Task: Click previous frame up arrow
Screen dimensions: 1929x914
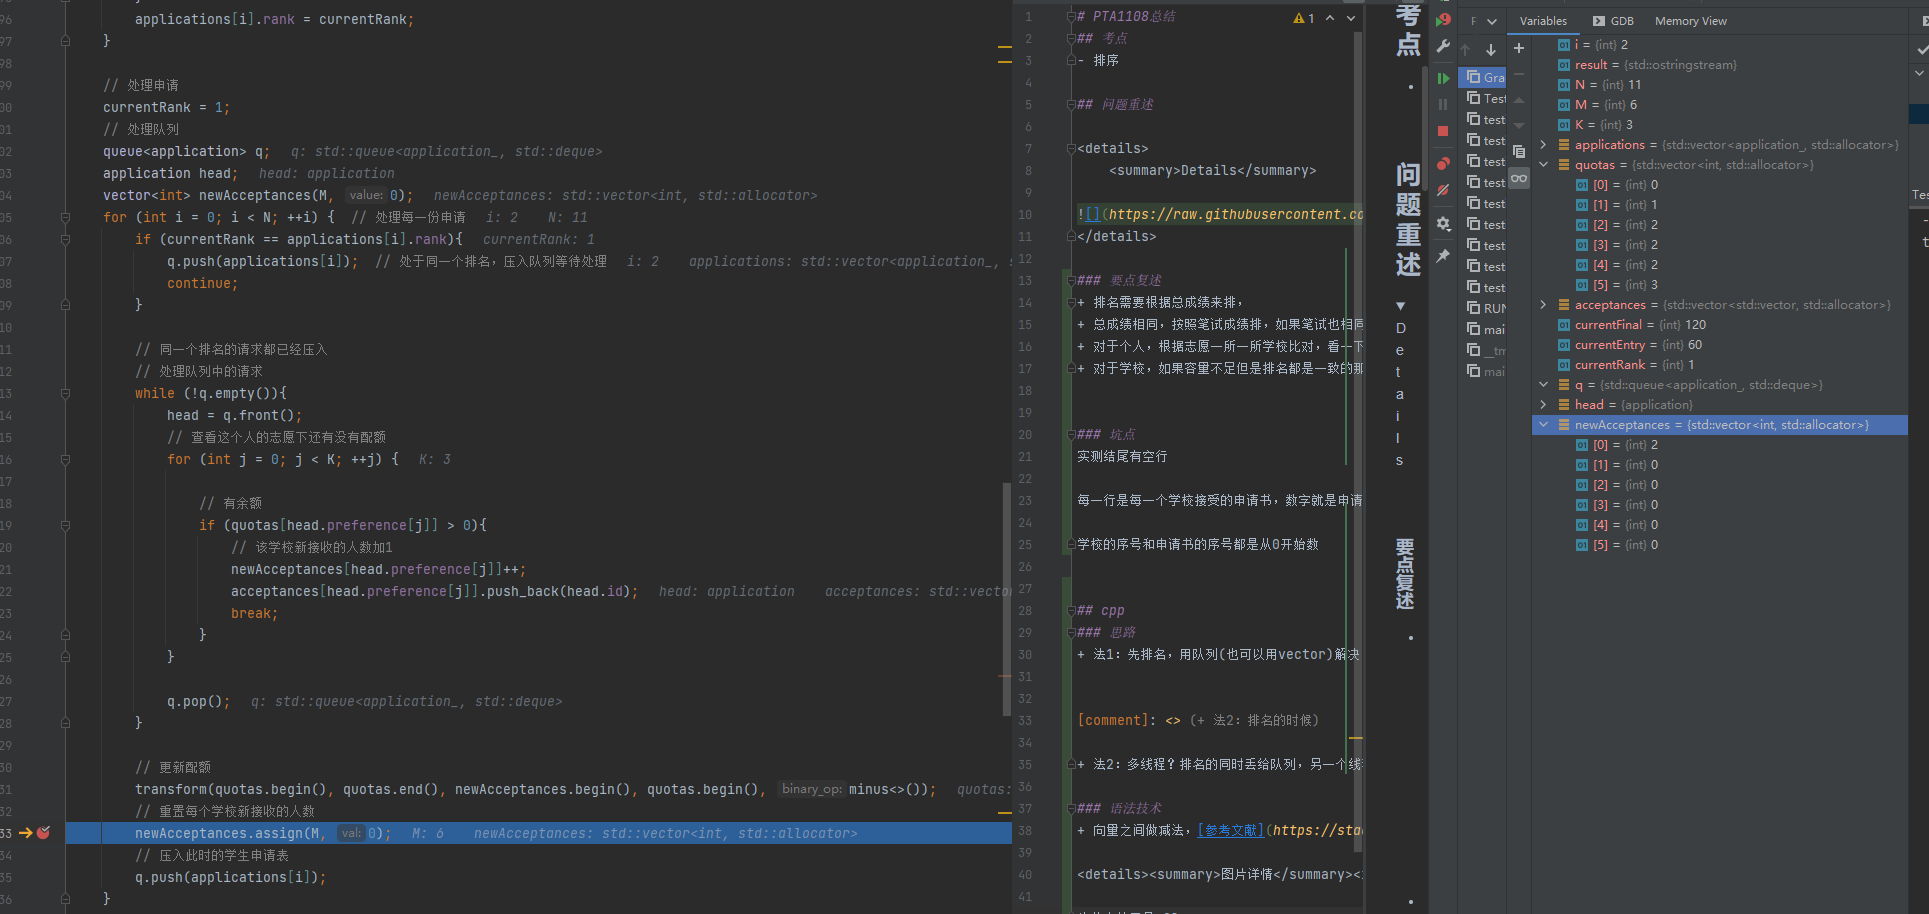Action: coord(1465,49)
